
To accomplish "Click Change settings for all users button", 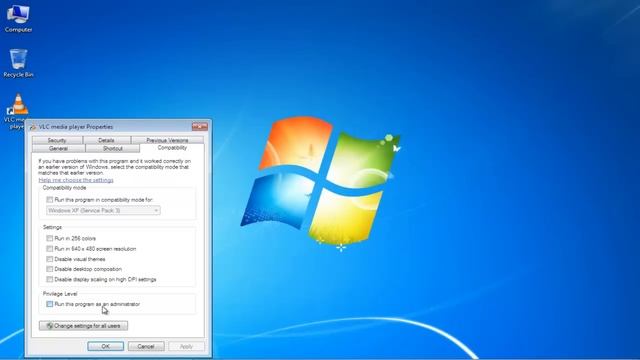I will point(83,326).
